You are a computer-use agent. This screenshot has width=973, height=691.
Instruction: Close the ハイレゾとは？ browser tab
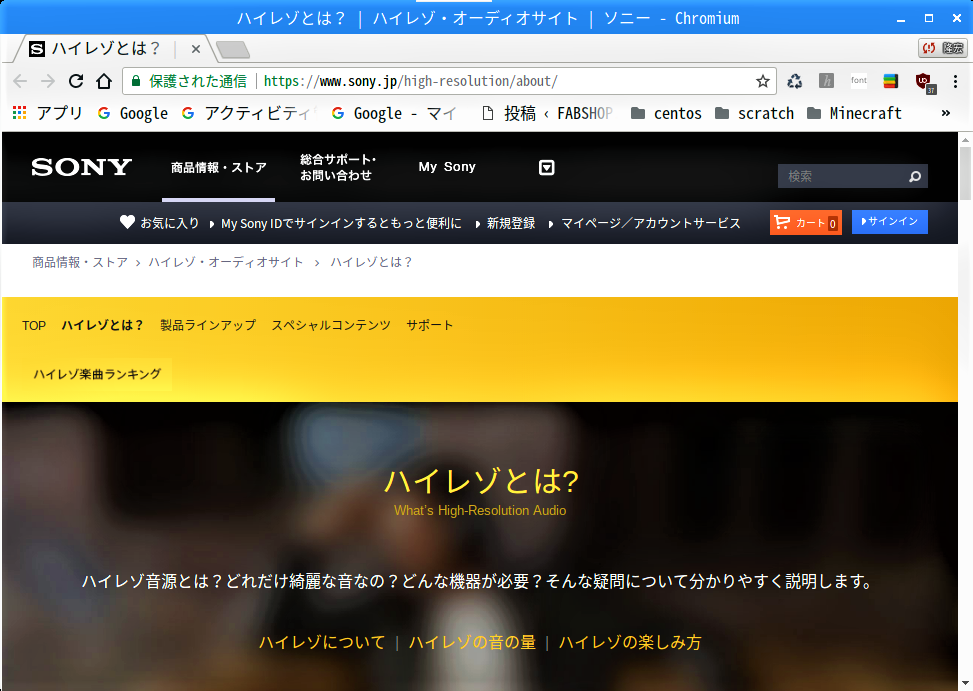(x=195, y=48)
